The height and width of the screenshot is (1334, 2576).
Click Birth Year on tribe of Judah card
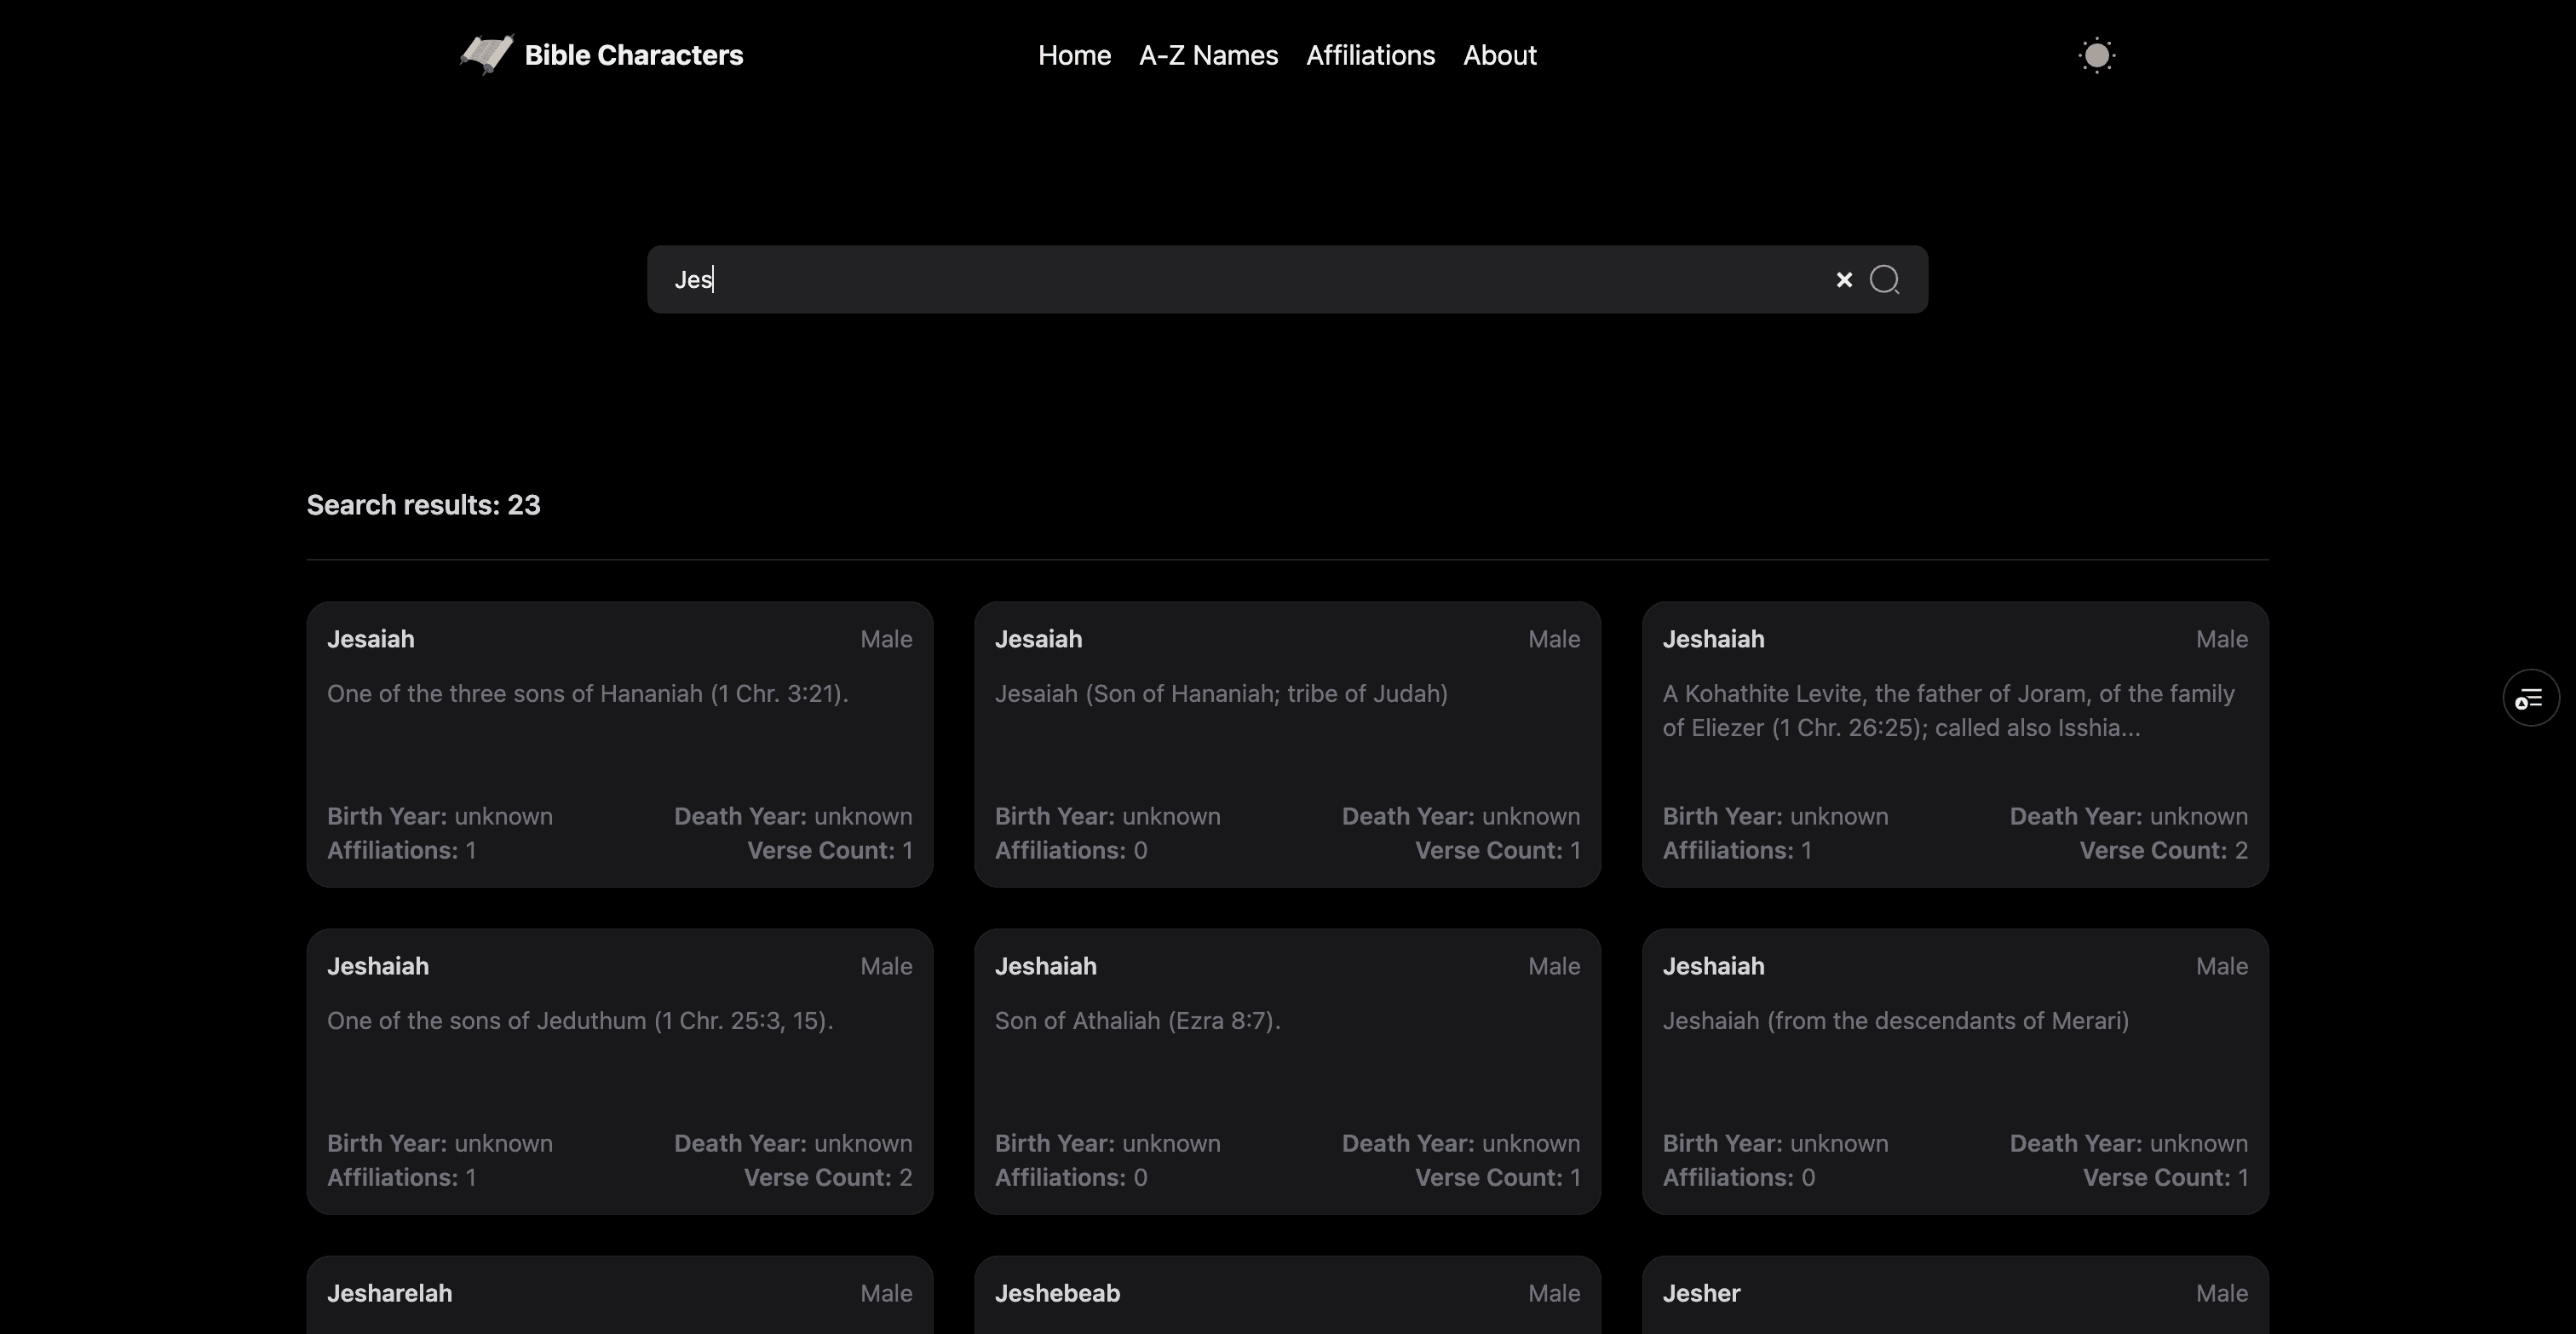pos(1107,816)
